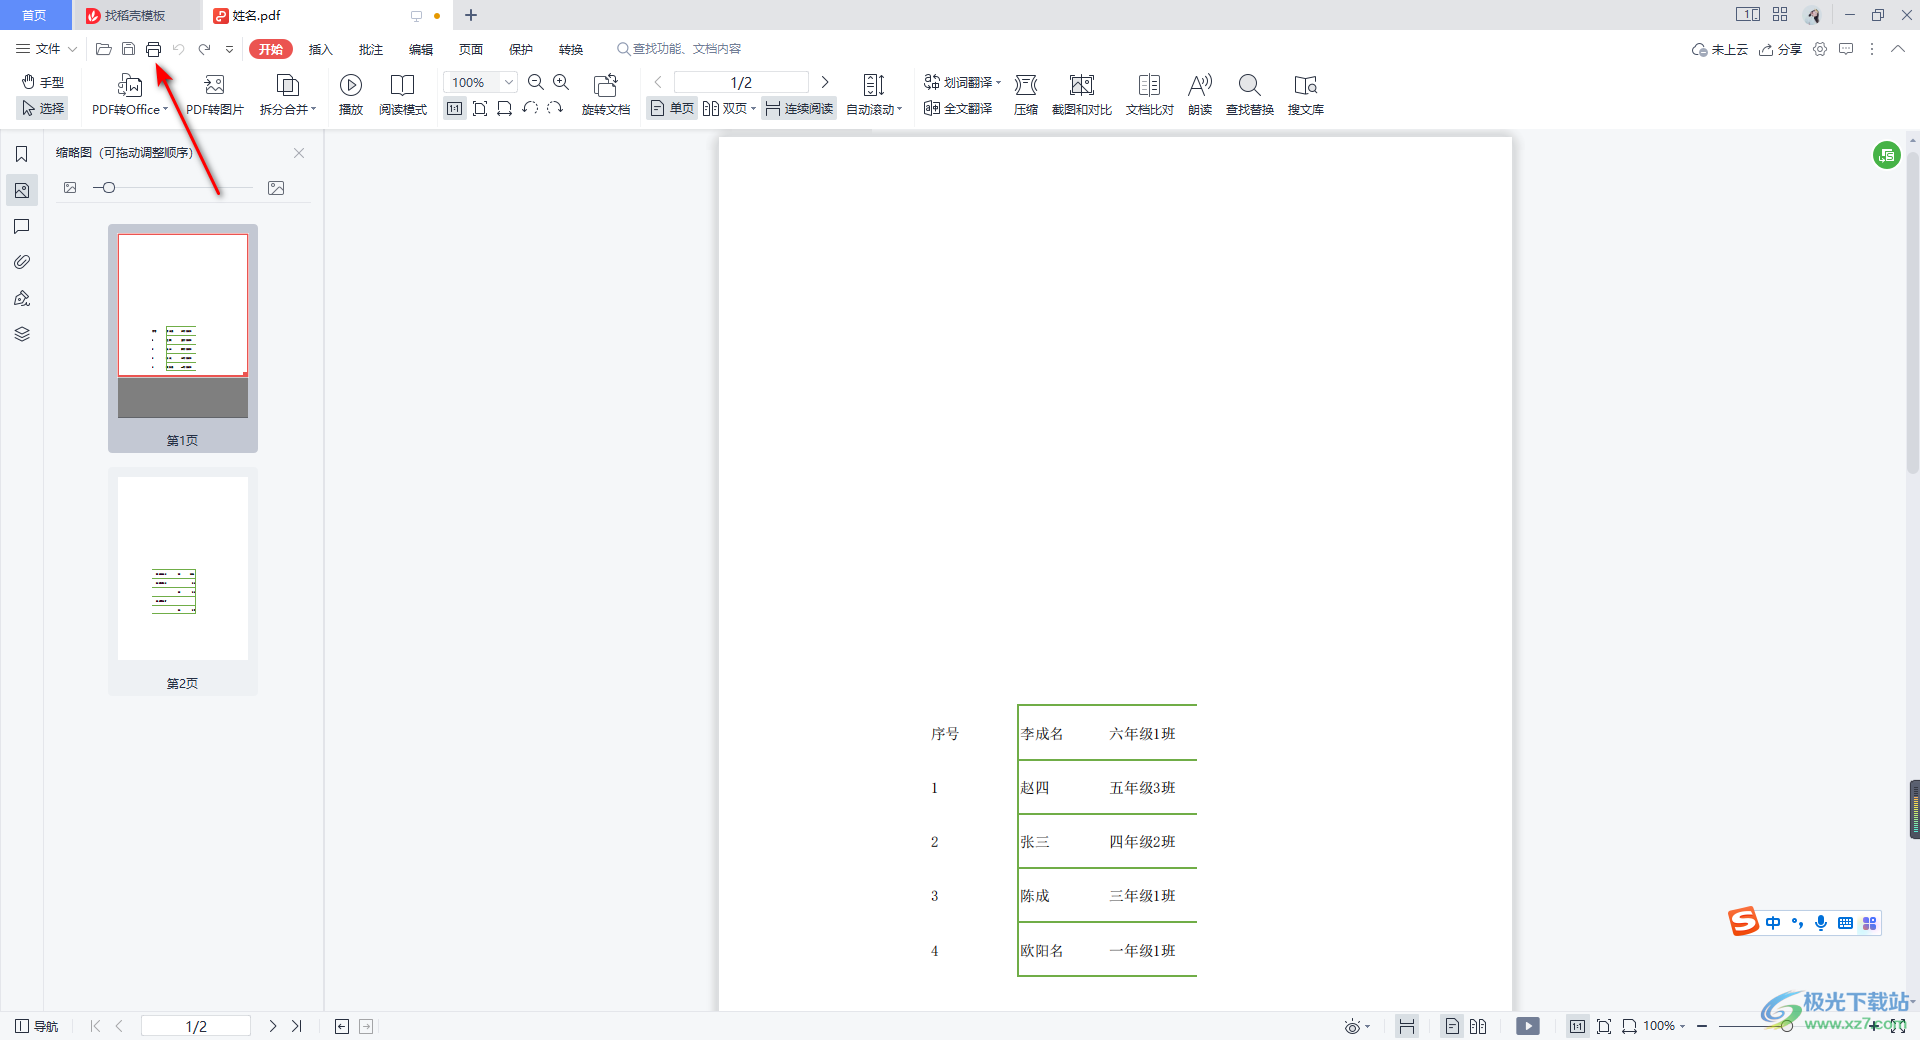Toggle thumbnail panel in sidebar
Viewport: 1920px width, 1040px height.
(x=22, y=190)
